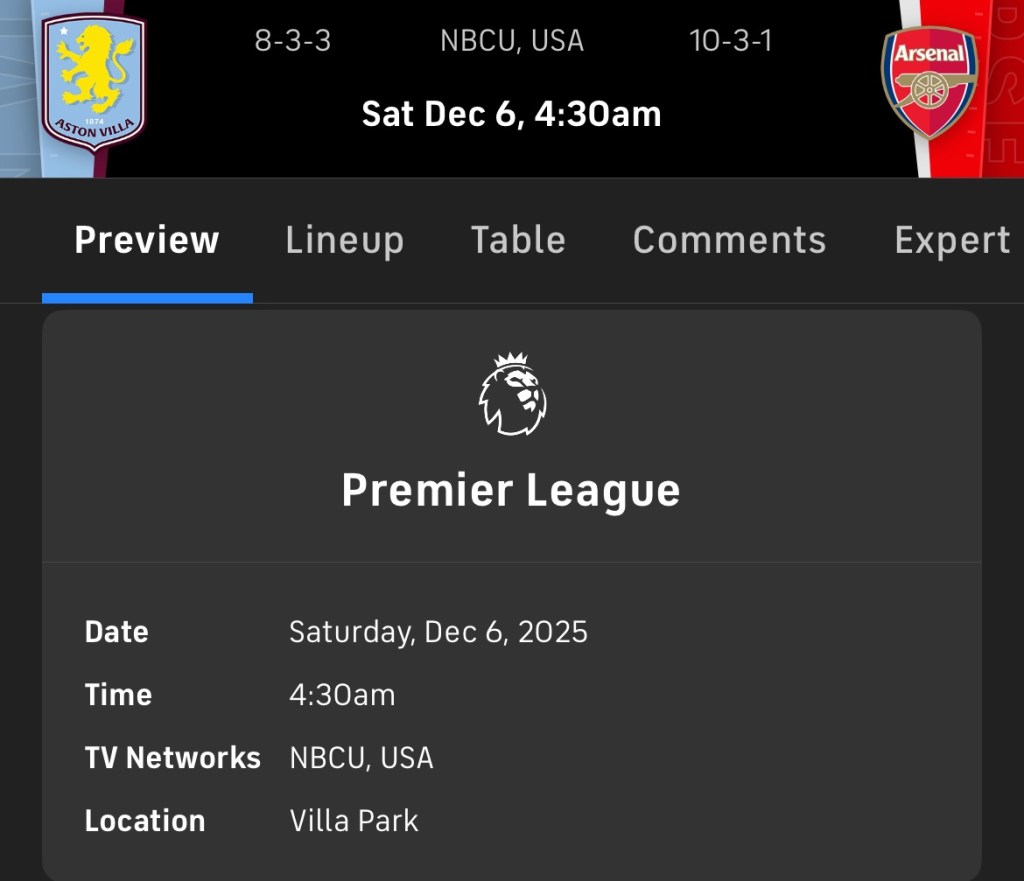1024x881 pixels.
Task: Select the Expert tab
Action: pyautogui.click(x=951, y=241)
